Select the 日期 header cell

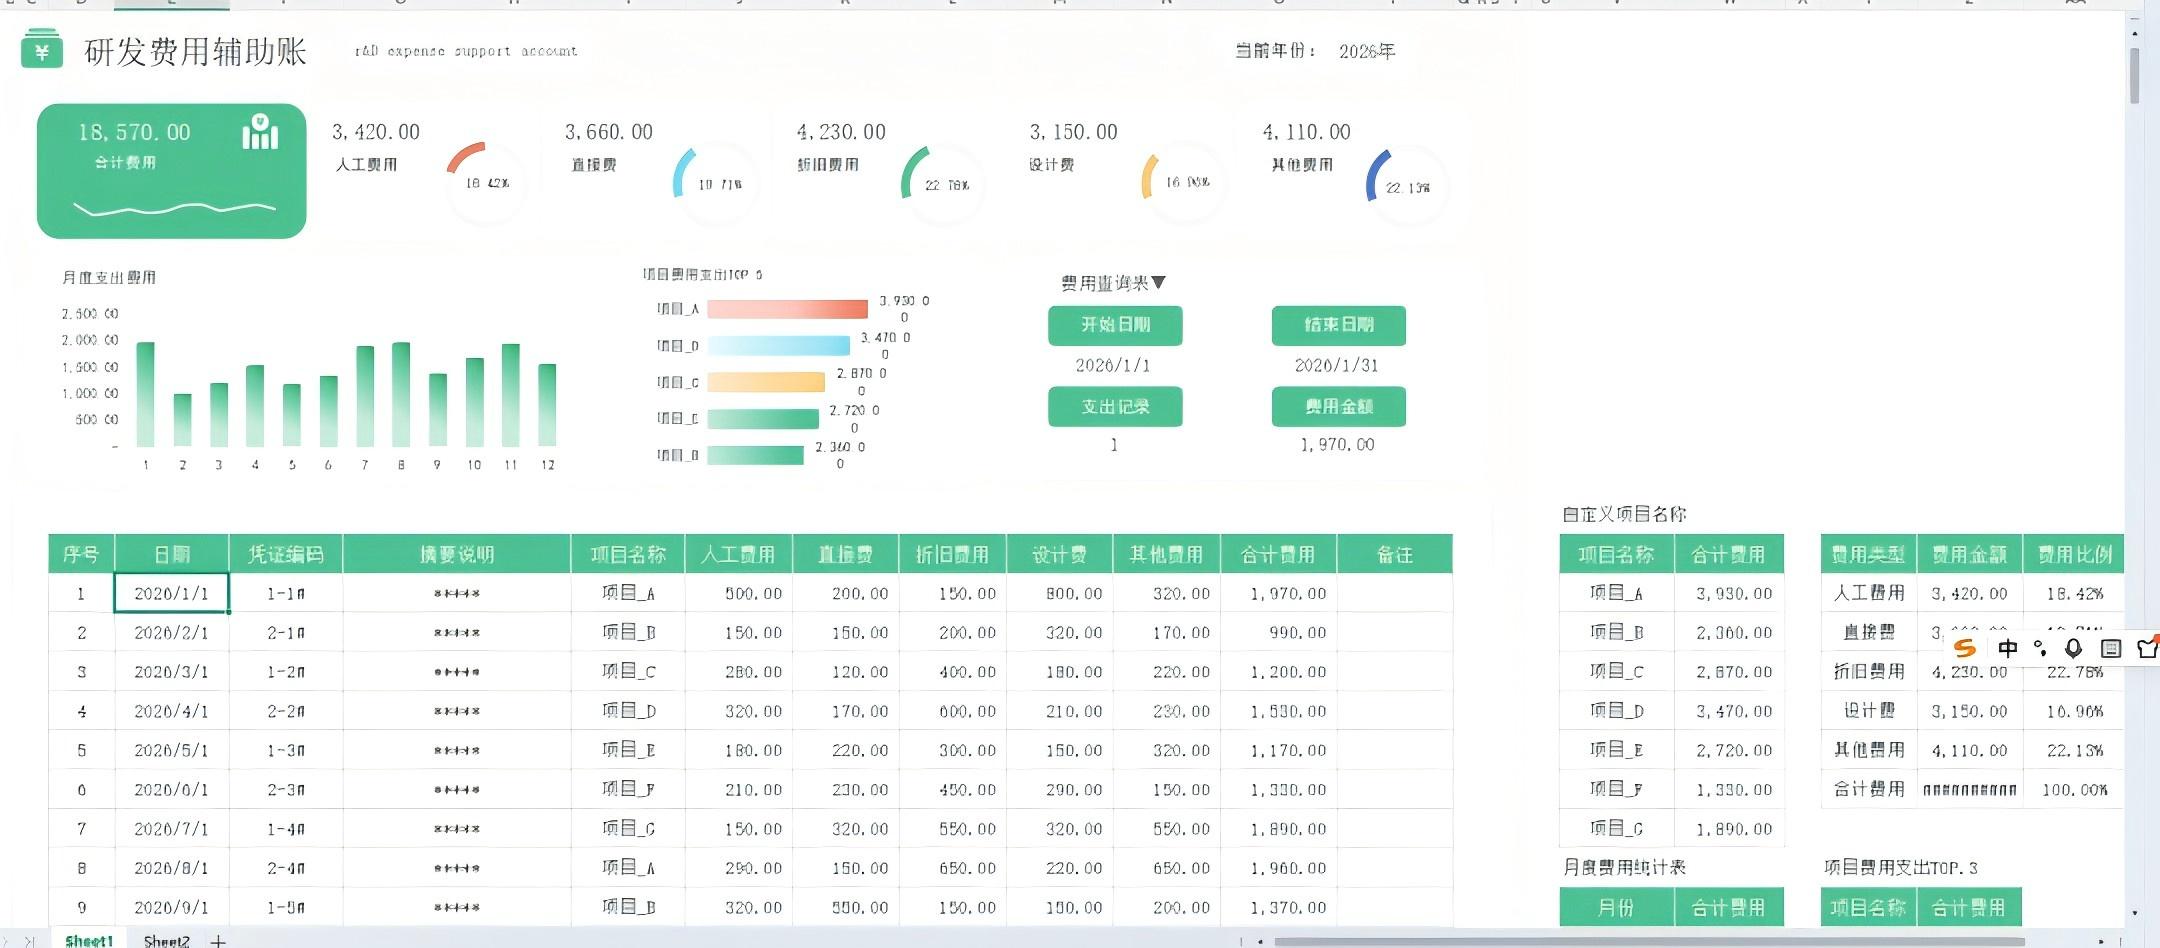[172, 554]
